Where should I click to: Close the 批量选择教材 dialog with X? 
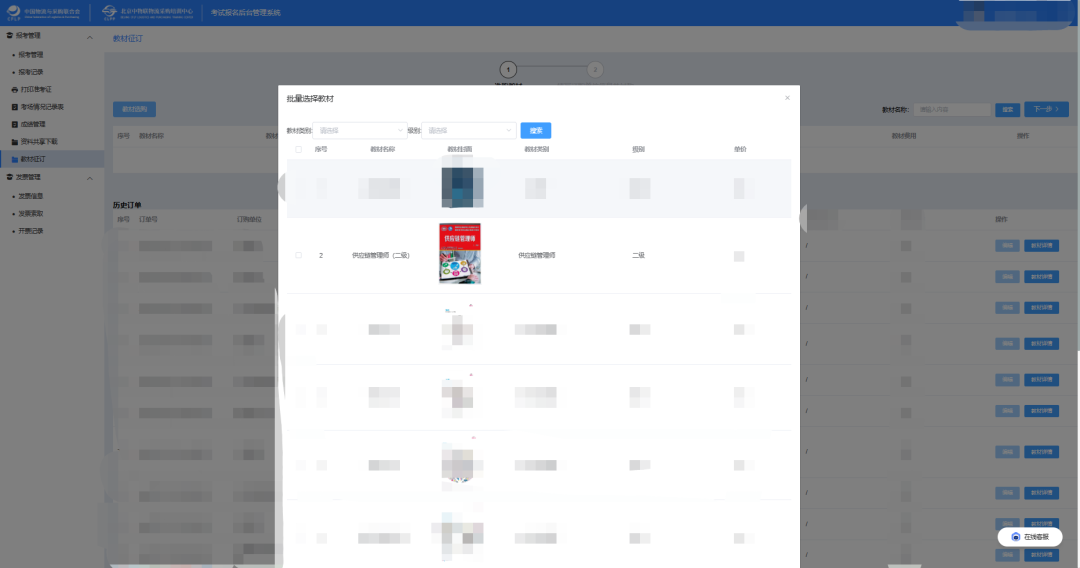pos(787,98)
